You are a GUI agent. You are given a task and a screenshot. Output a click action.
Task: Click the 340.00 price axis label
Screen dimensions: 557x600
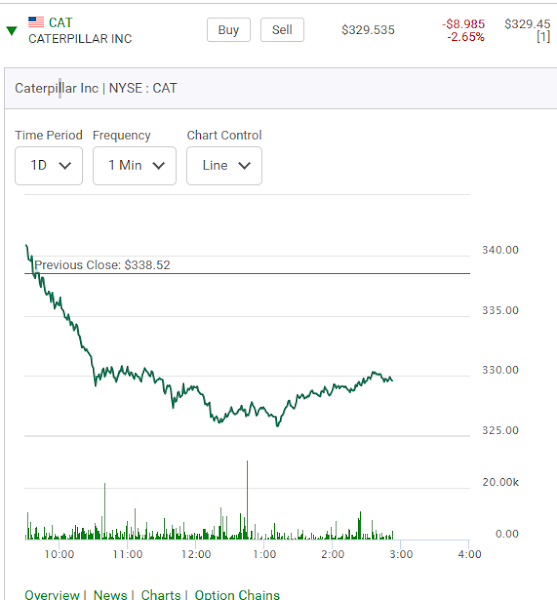(500, 250)
